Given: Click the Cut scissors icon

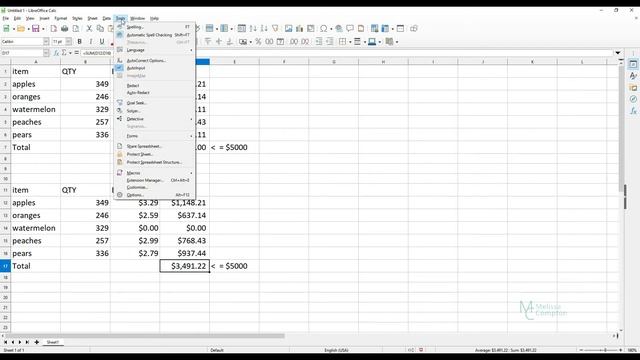Looking at the screenshot, I should [x=89, y=29].
